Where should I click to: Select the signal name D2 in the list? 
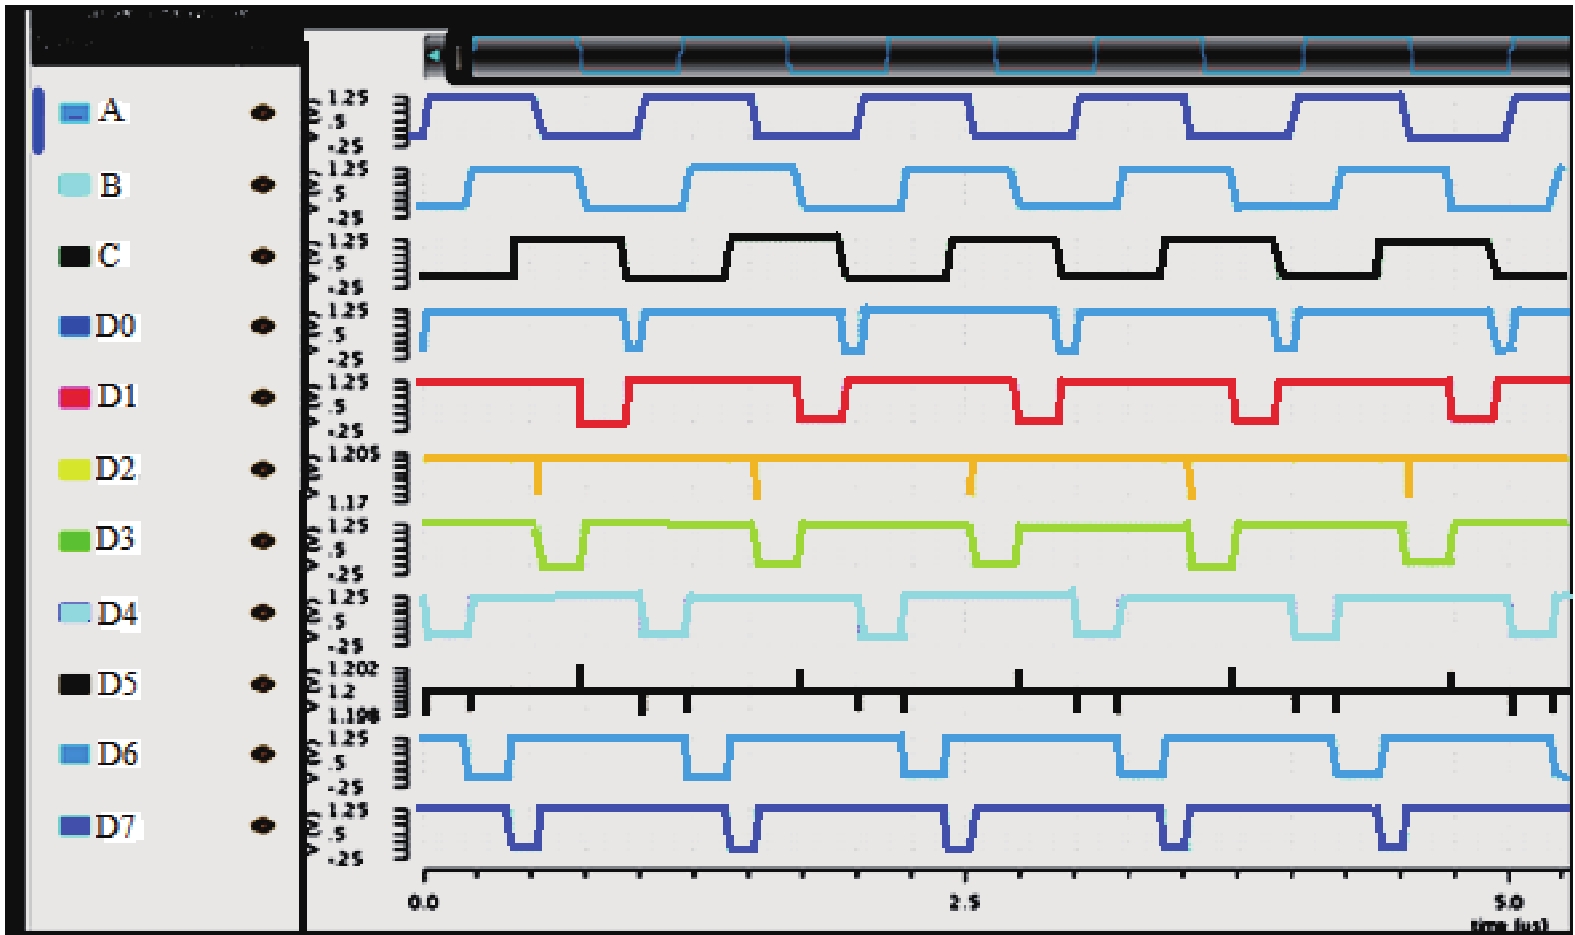tap(116, 469)
